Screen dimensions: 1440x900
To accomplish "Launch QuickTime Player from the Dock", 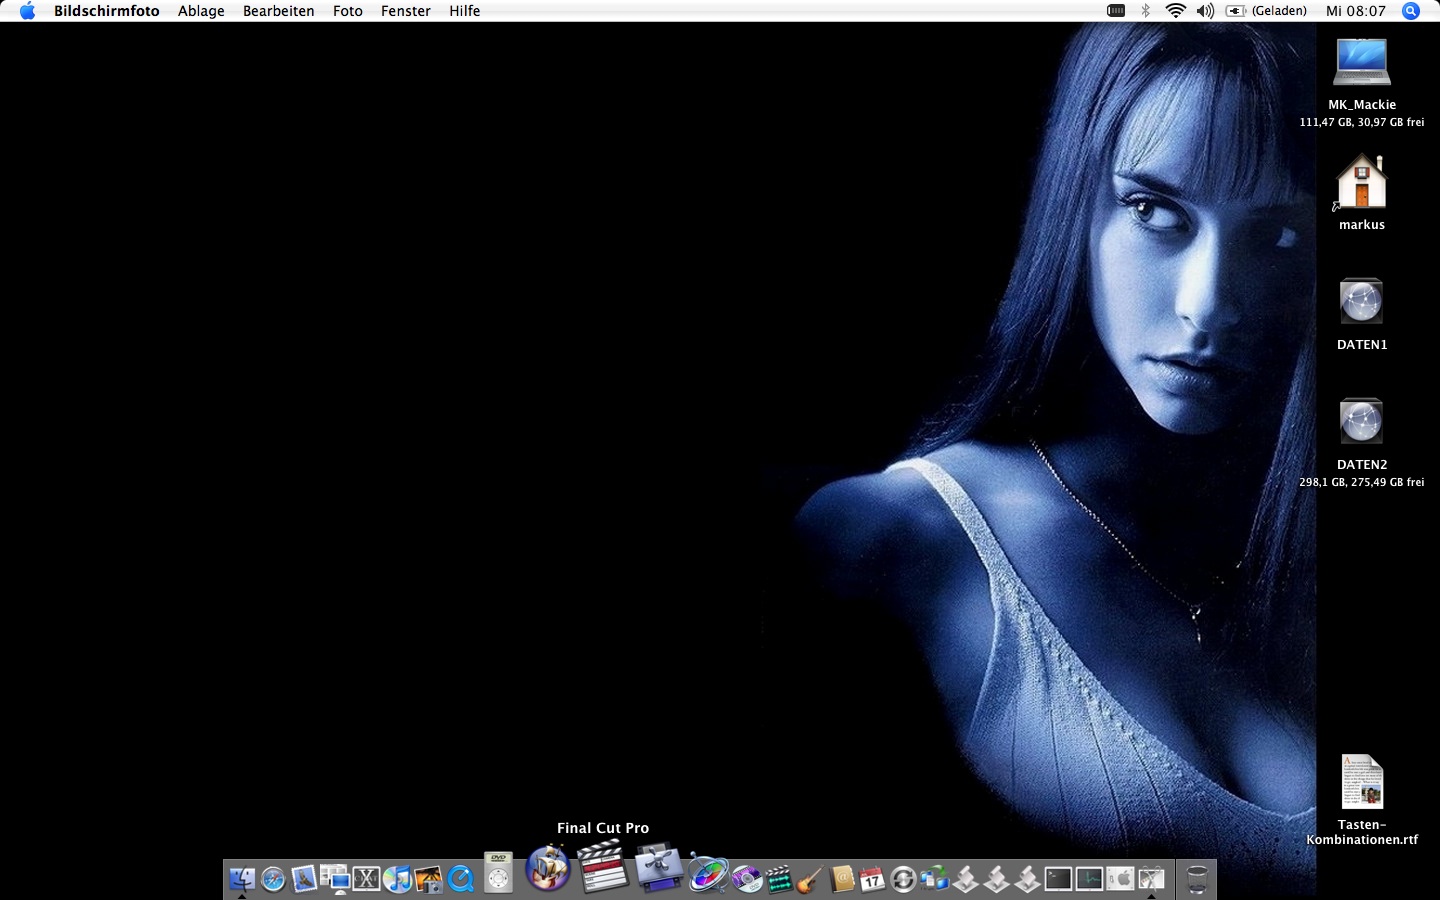I will click(x=460, y=879).
